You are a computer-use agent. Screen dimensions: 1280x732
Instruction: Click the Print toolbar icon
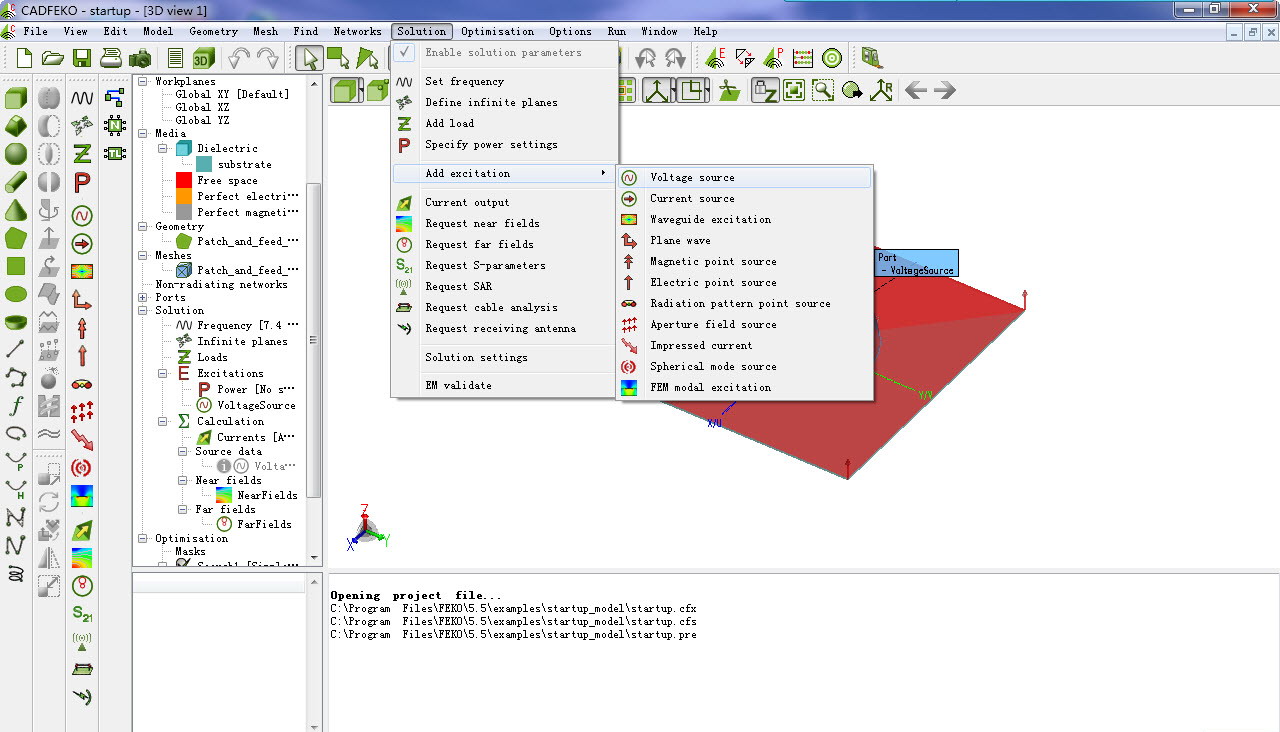[111, 58]
